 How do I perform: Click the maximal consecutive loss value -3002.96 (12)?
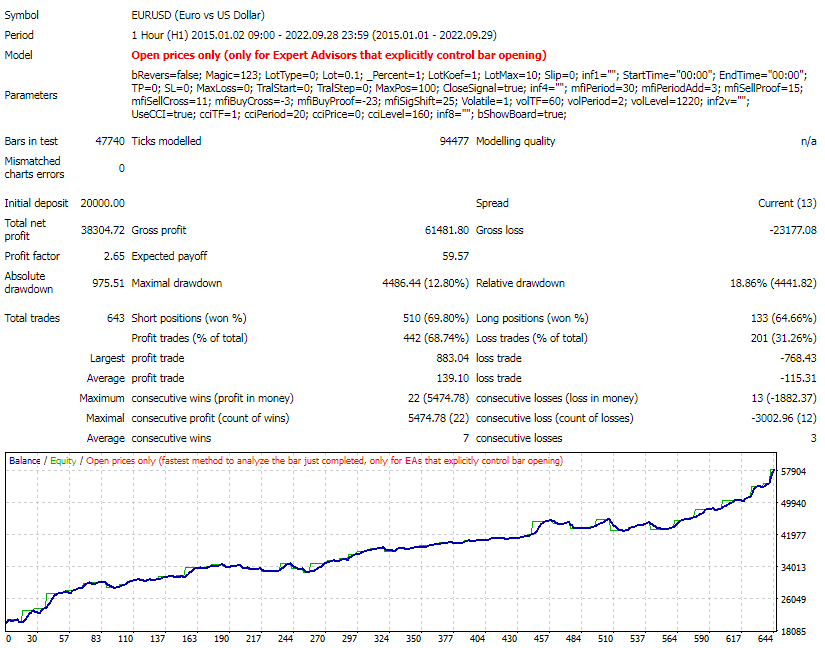(784, 418)
